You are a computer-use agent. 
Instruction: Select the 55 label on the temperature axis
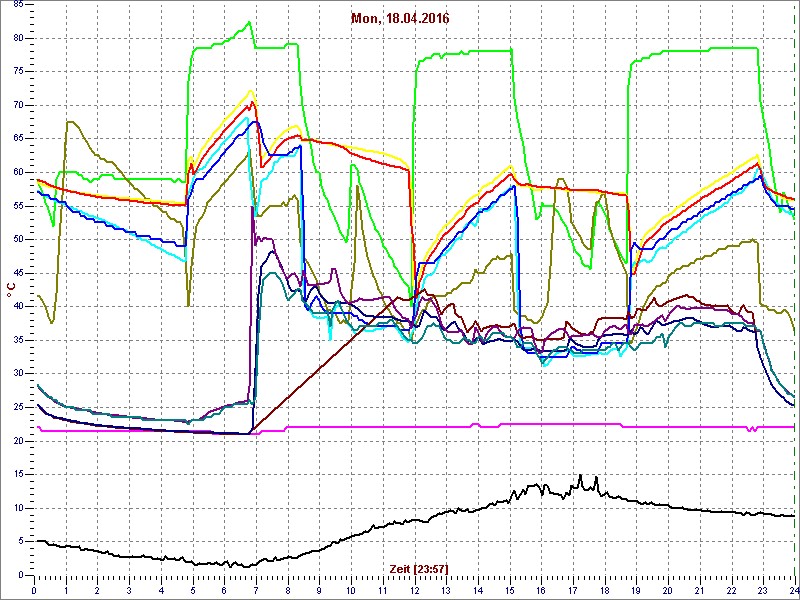[18, 206]
